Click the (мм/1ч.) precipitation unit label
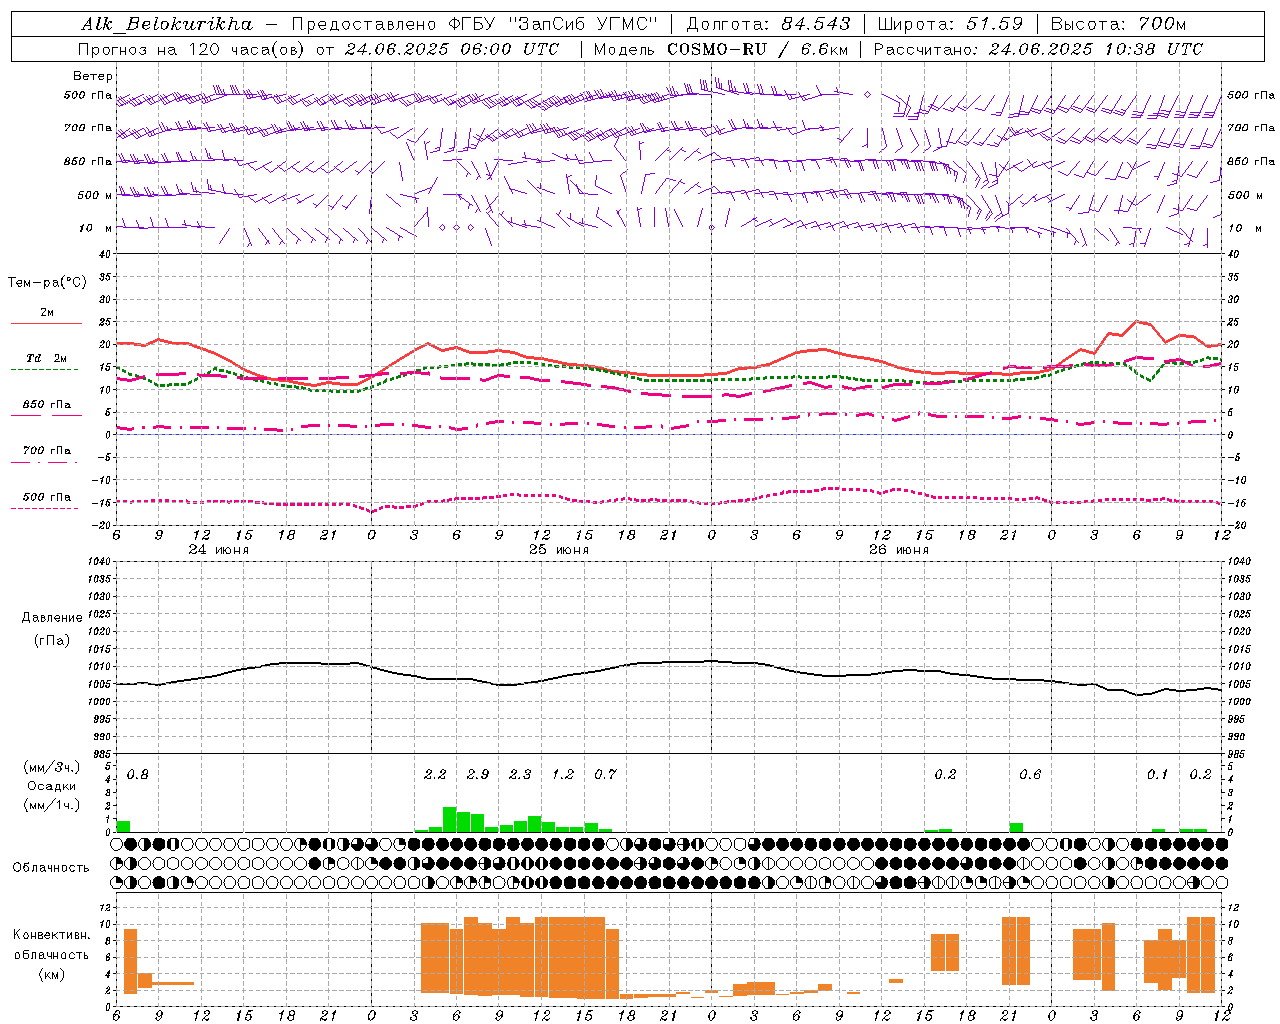 point(52,805)
